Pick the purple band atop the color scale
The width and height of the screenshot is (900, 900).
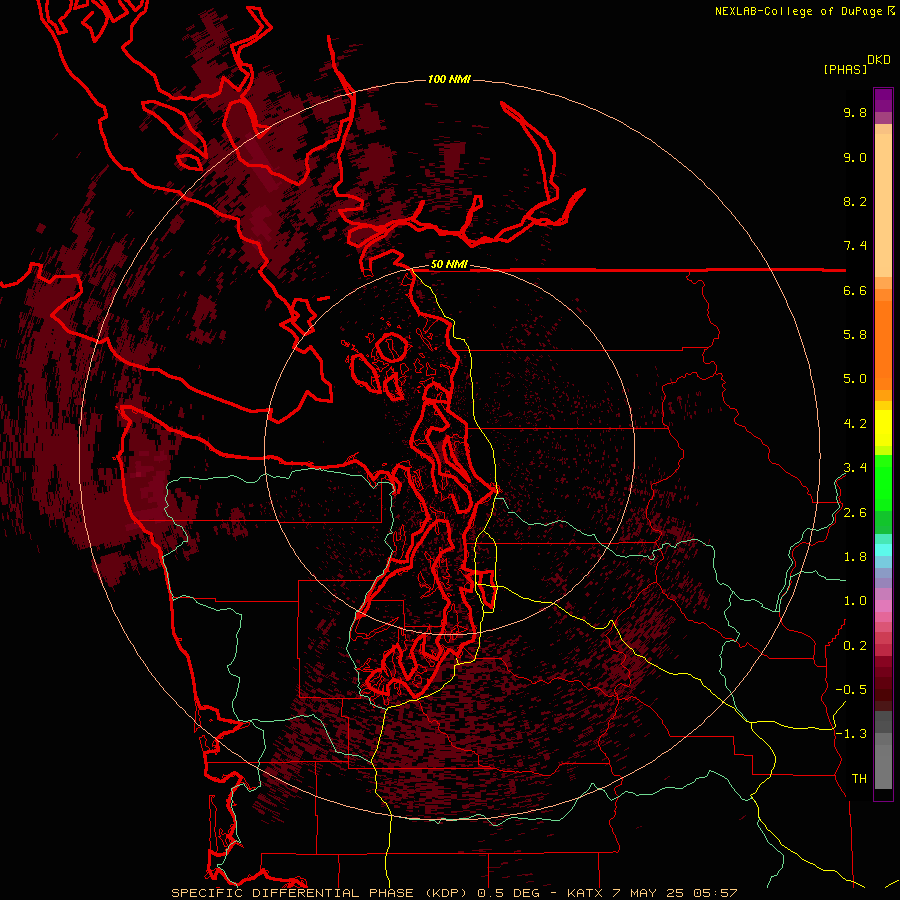pyautogui.click(x=883, y=100)
